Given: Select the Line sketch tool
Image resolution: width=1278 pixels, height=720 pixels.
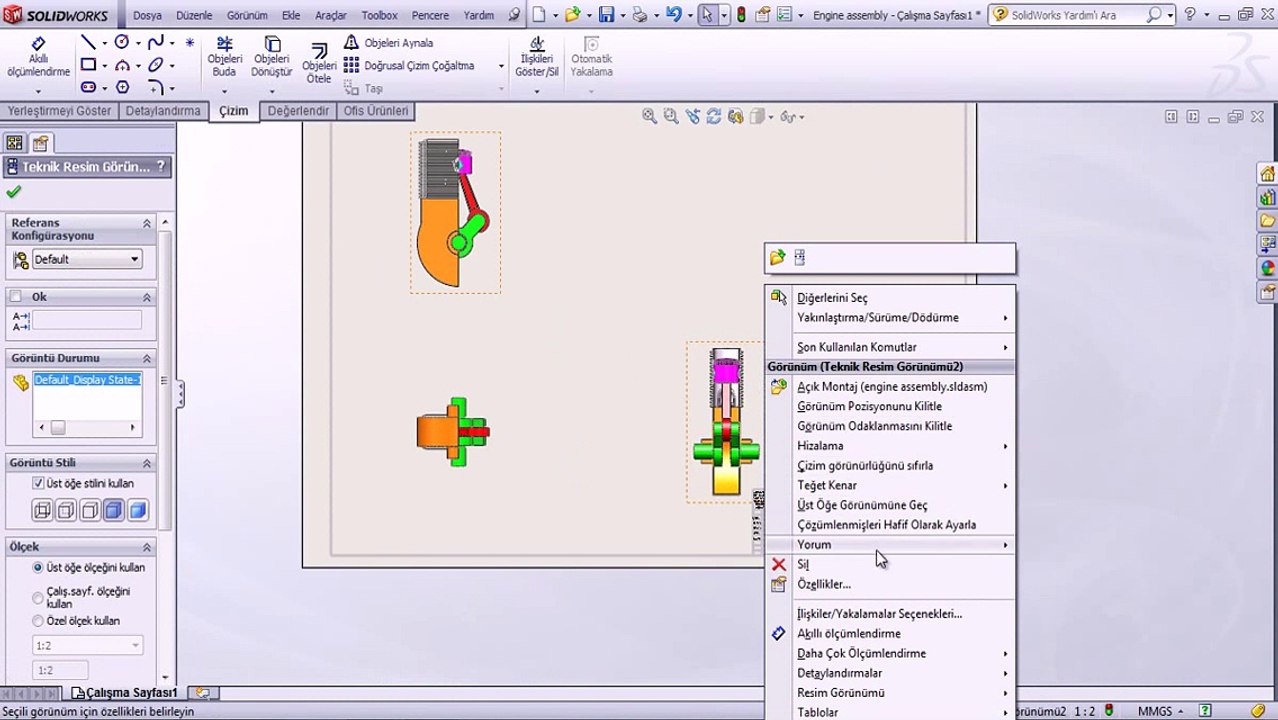Looking at the screenshot, I should (x=88, y=42).
